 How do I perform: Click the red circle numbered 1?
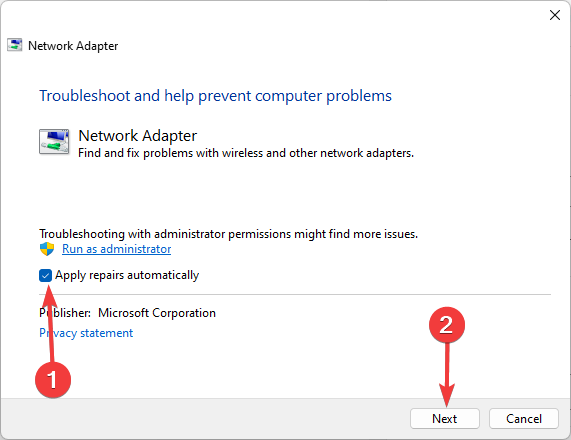[x=53, y=380]
